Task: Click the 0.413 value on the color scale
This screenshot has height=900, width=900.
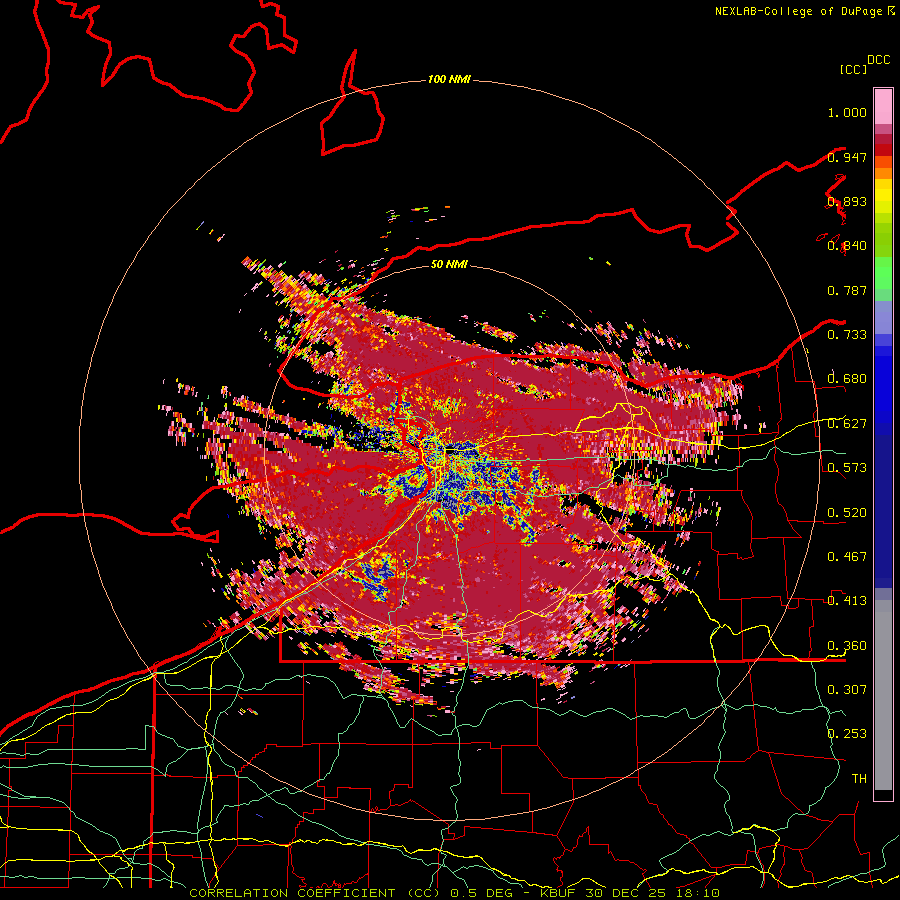Action: [x=847, y=601]
